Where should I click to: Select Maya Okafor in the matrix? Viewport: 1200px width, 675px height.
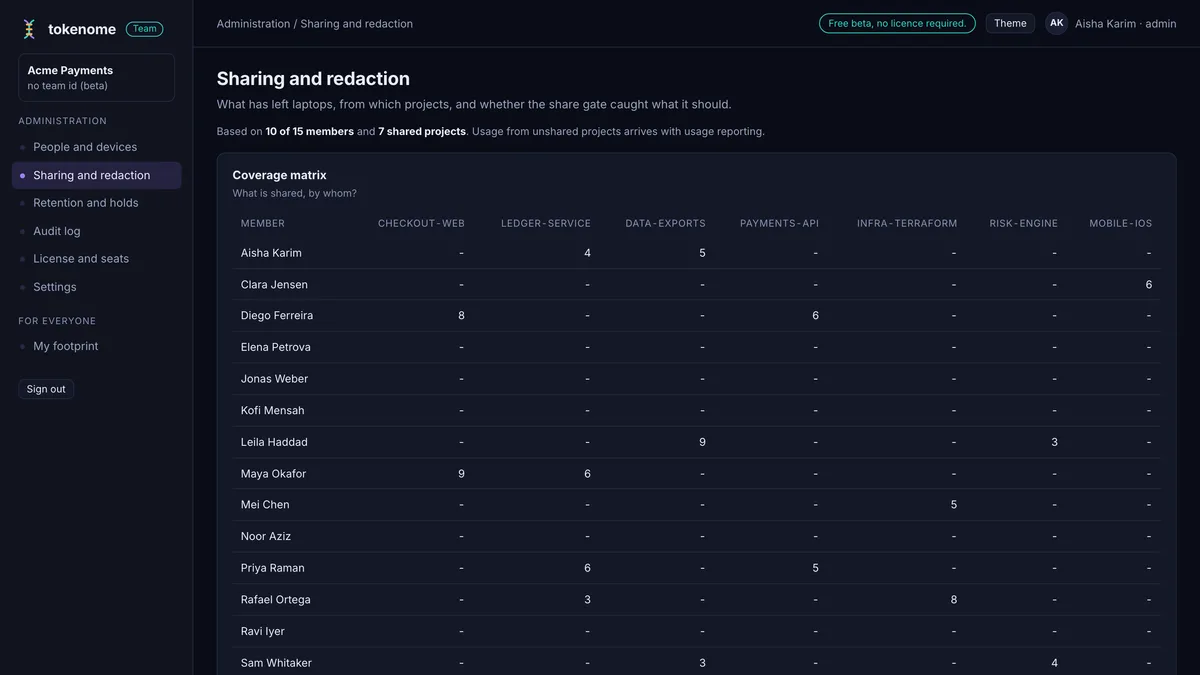[x=274, y=474]
